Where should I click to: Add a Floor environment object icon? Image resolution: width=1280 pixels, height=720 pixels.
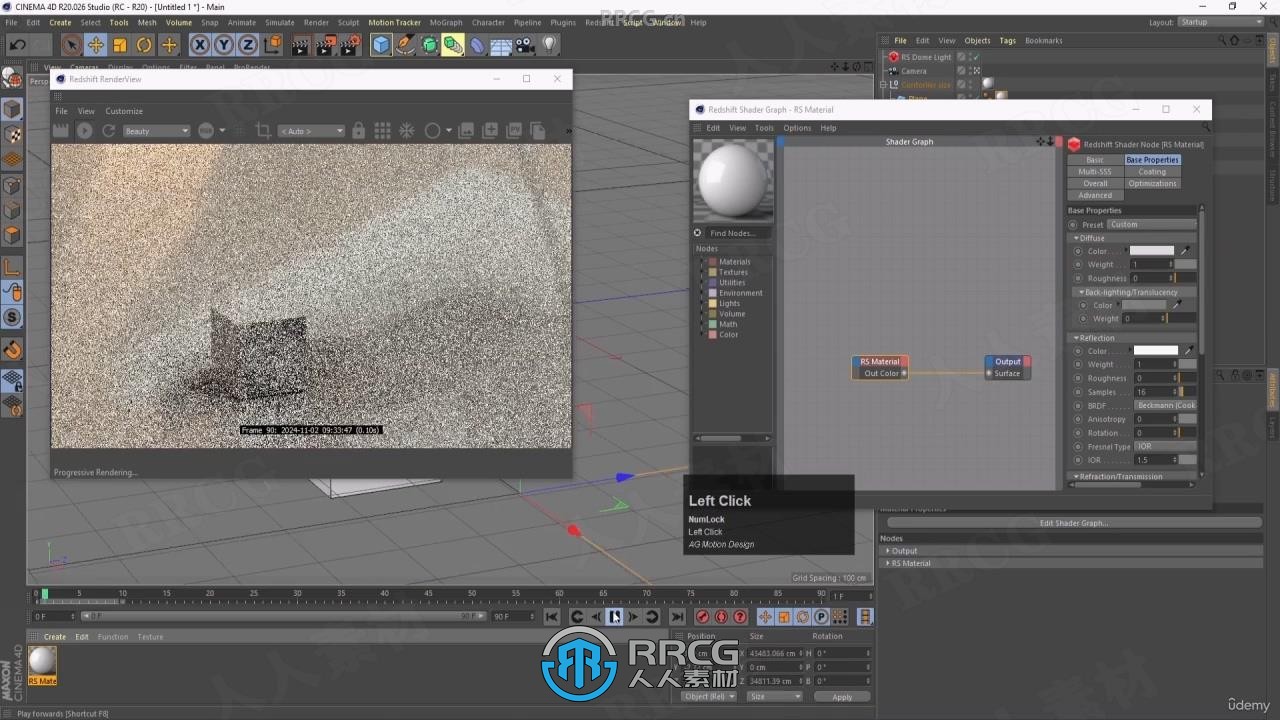[x=501, y=45]
